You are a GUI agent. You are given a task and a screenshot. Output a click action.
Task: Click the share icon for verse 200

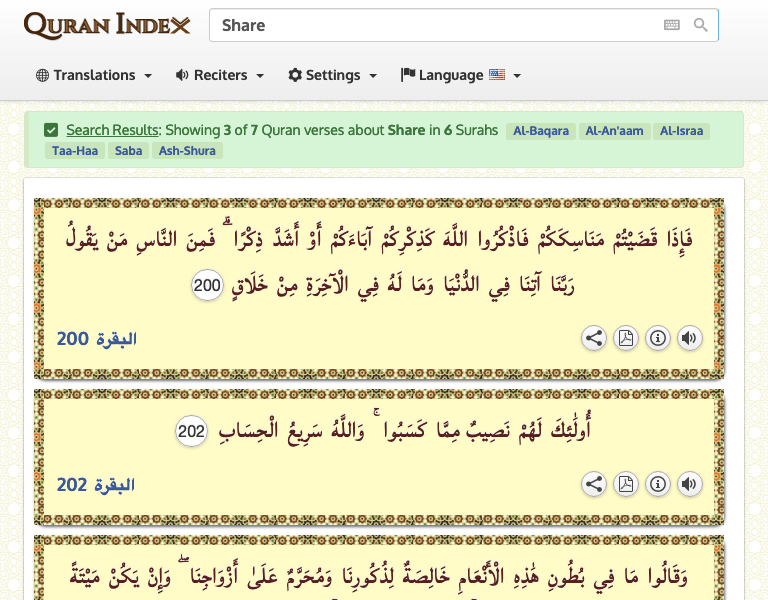pyautogui.click(x=594, y=338)
